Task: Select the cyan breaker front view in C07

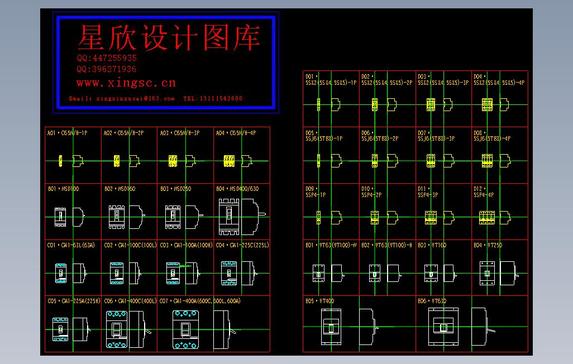Action: [x=186, y=329]
